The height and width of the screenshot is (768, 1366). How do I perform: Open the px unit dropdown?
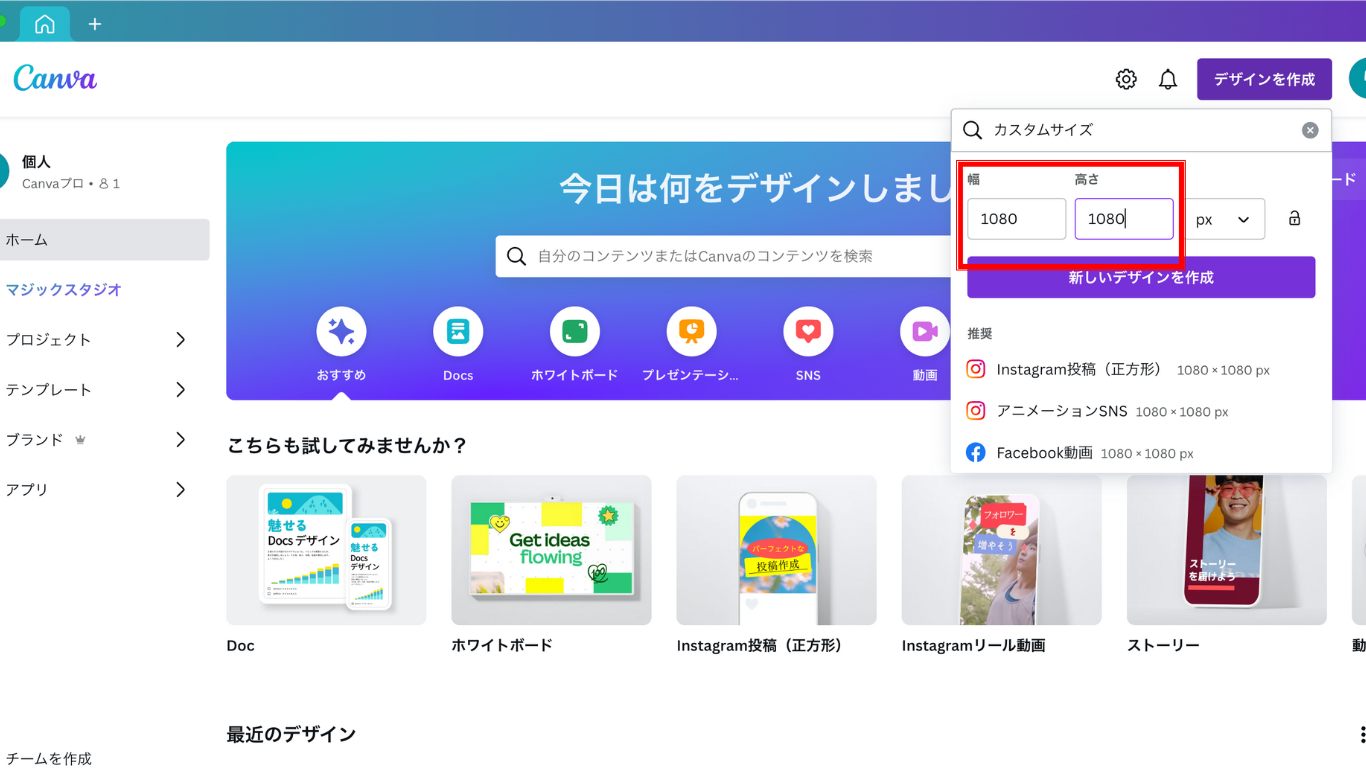tap(1224, 219)
